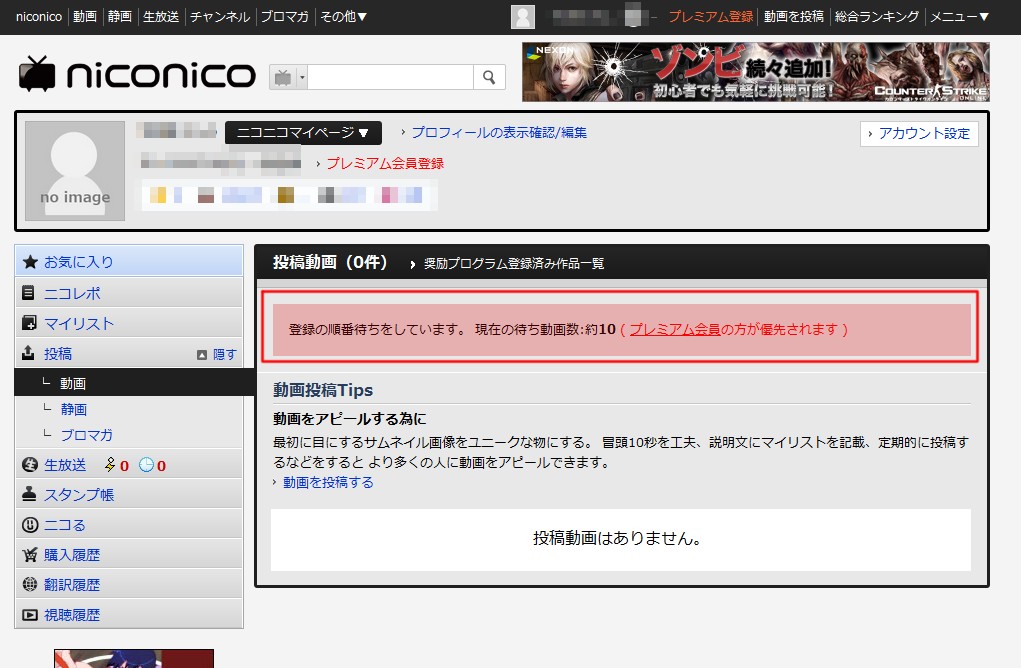Select 総合ランキング in top bar
Image resolution: width=1021 pixels, height=668 pixels.
click(876, 16)
